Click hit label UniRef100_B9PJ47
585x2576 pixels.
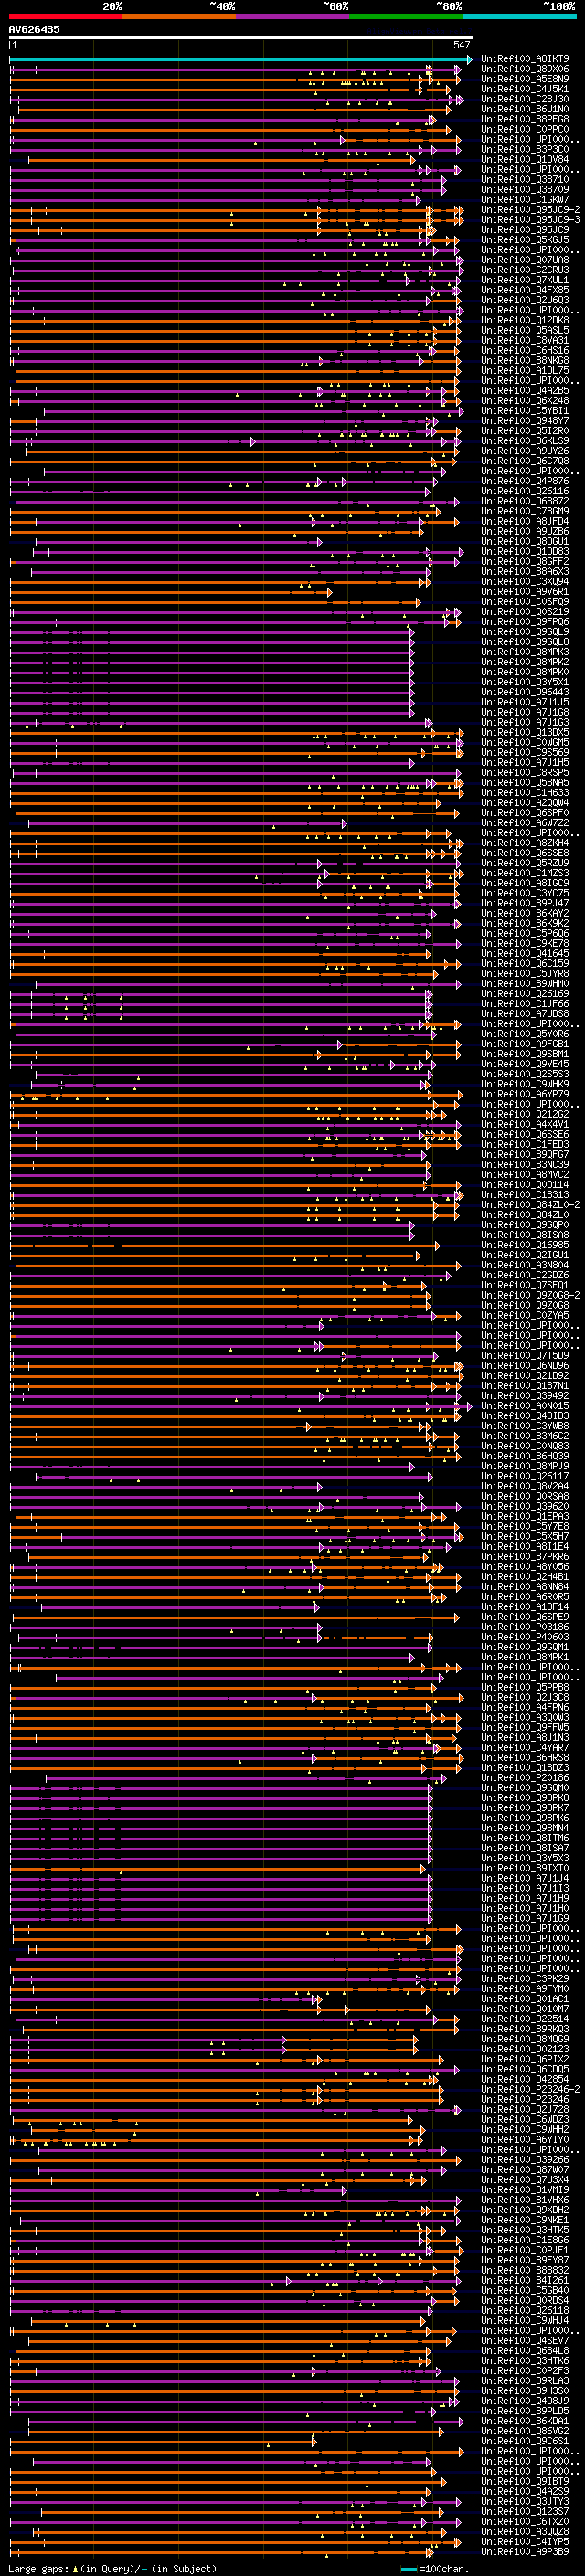[x=525, y=903]
